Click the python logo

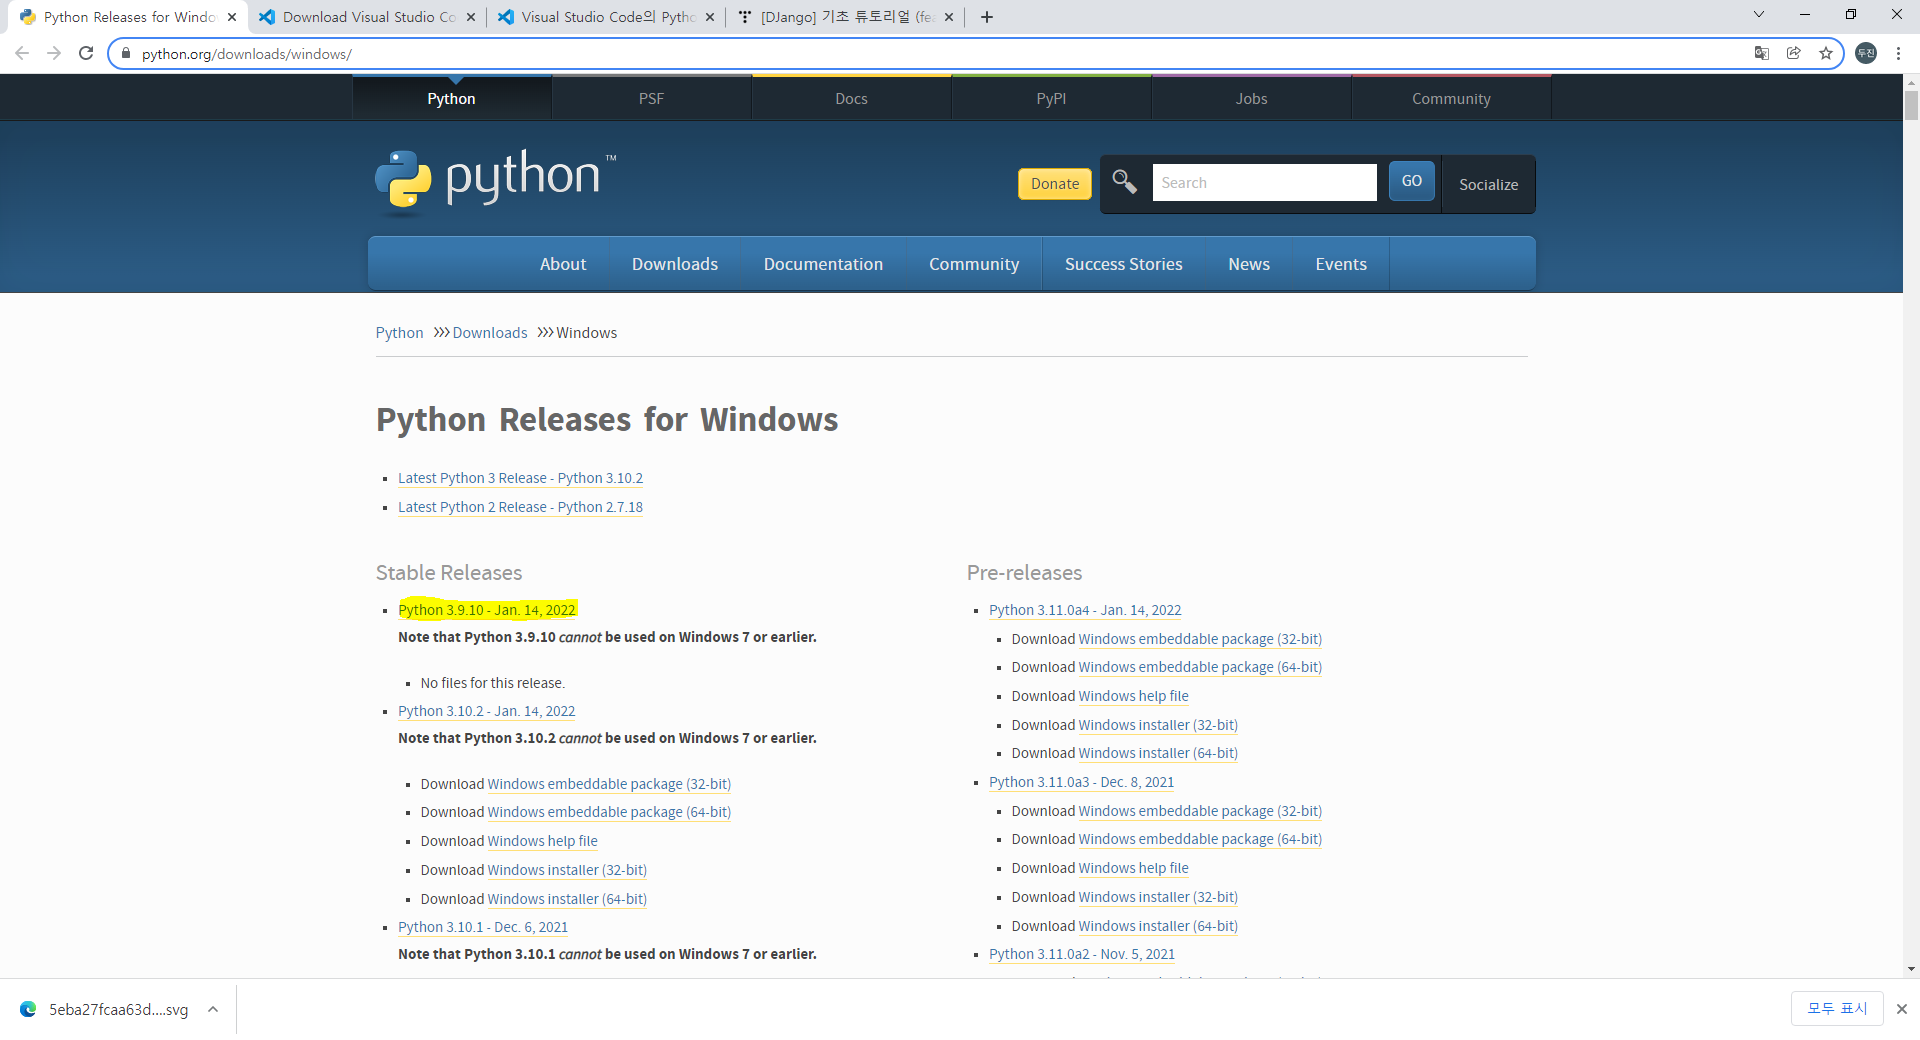tap(496, 183)
